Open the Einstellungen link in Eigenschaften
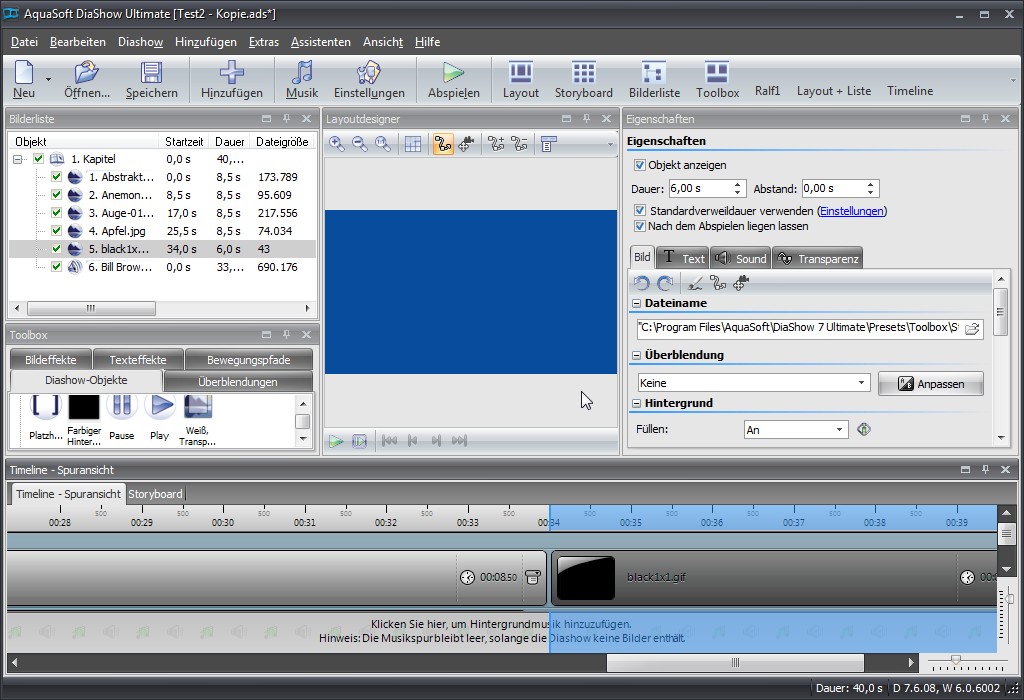Viewport: 1024px width, 700px height. pos(851,211)
